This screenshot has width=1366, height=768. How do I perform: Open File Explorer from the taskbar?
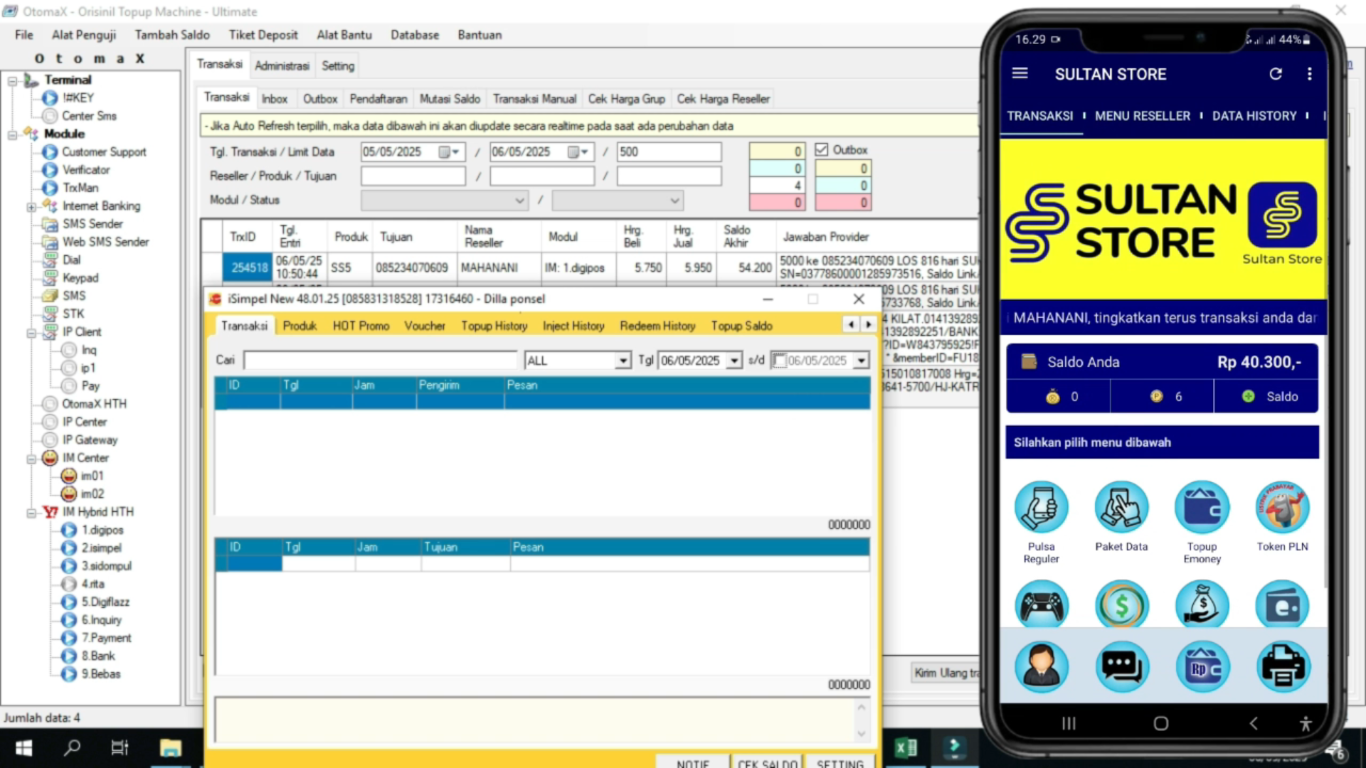(x=171, y=748)
